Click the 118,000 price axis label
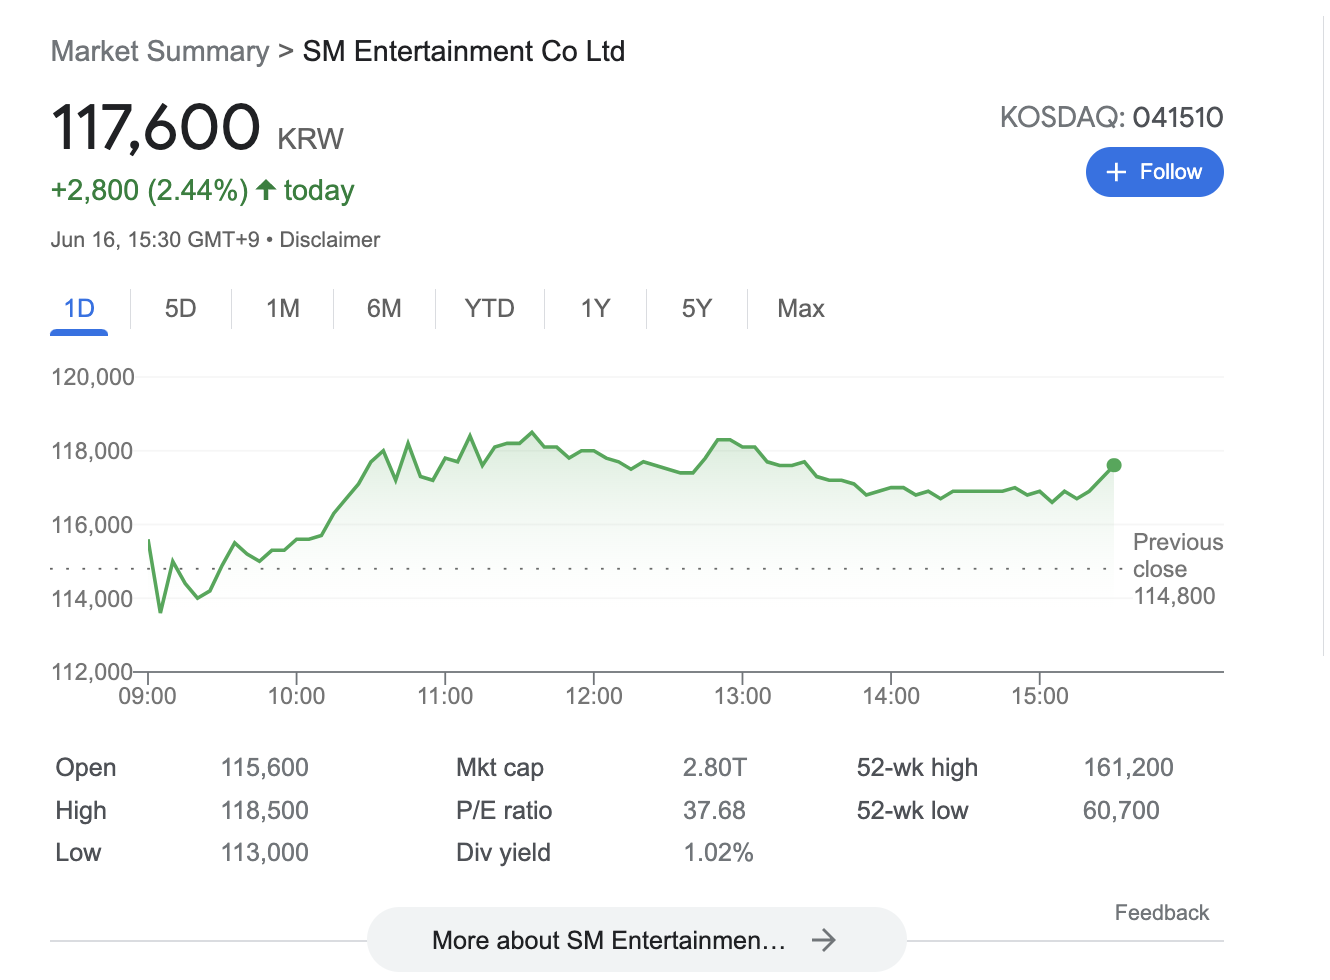The height and width of the screenshot is (980, 1330). click(x=92, y=451)
